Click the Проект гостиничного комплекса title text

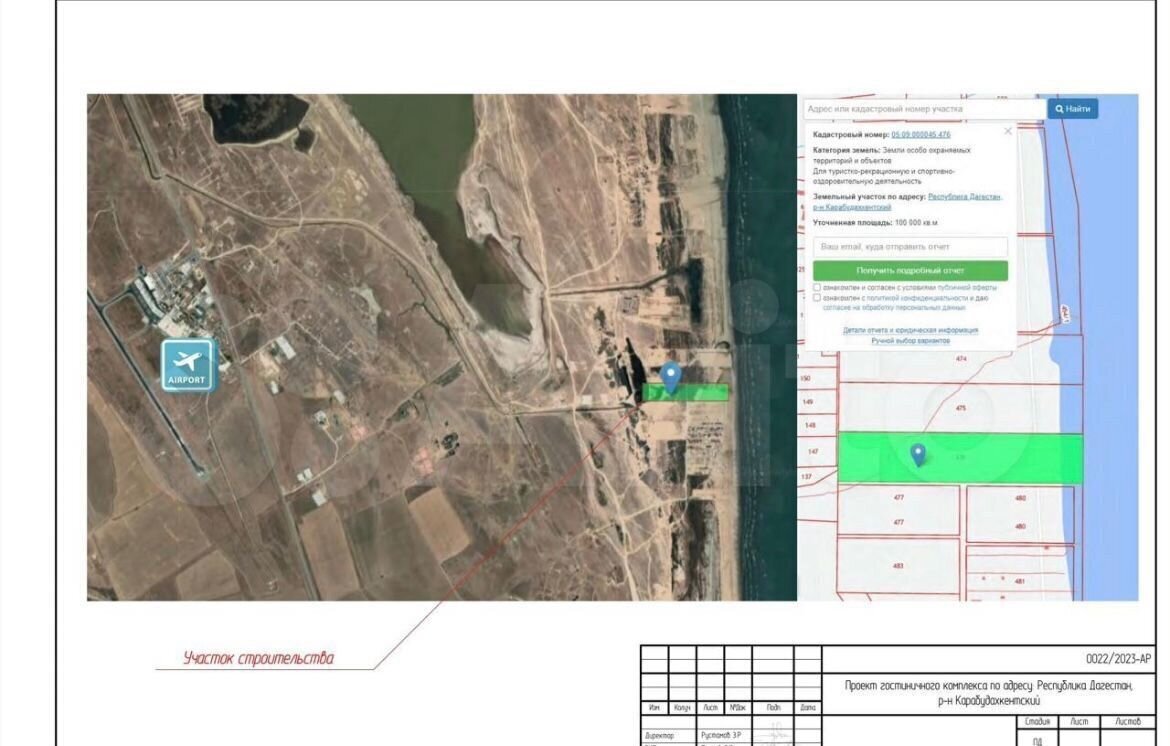(x=989, y=692)
